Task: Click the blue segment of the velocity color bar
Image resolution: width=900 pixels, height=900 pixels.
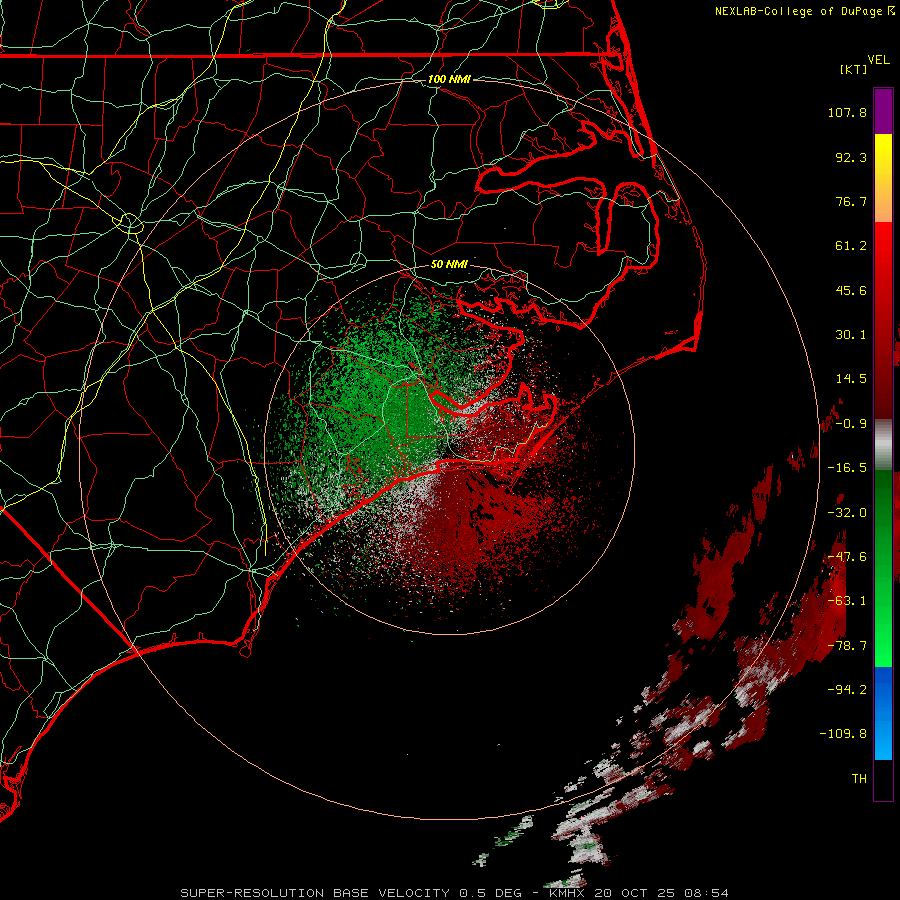Action: 883,713
